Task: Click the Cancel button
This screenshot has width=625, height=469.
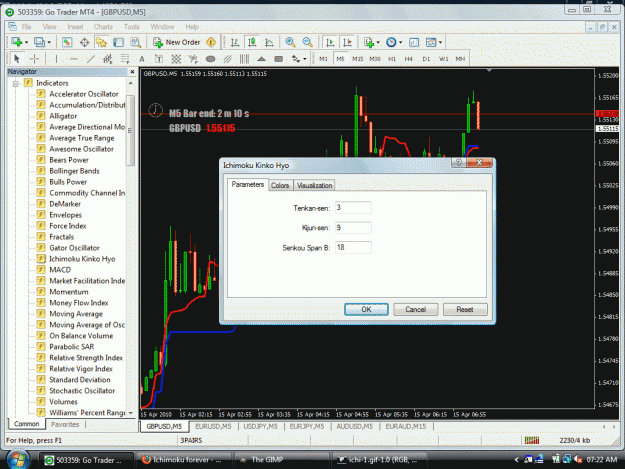Action: (x=415, y=309)
